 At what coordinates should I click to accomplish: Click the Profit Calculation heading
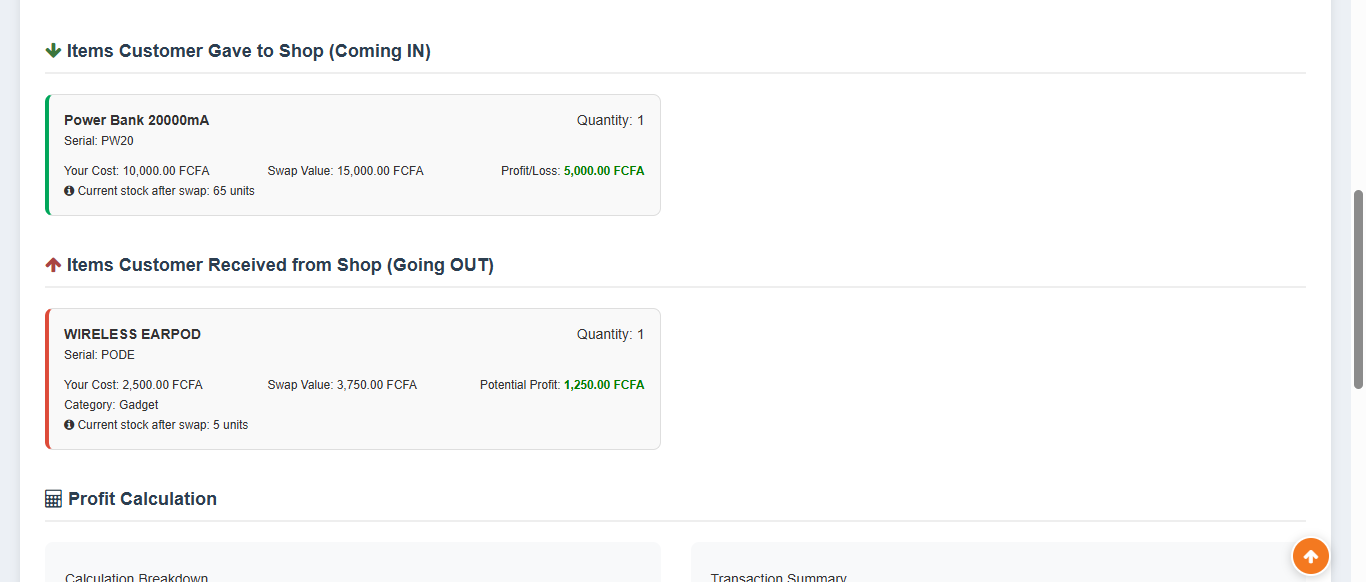point(142,499)
